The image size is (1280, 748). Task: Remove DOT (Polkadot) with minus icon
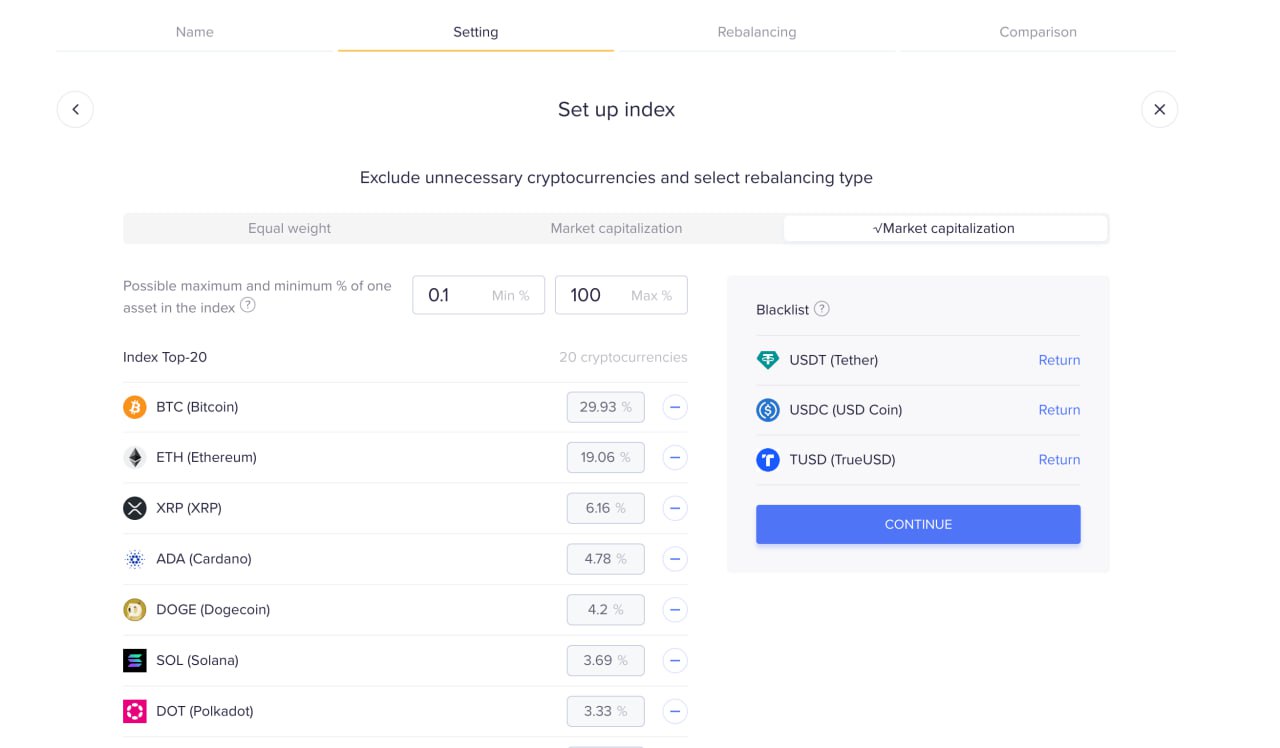[x=675, y=711]
